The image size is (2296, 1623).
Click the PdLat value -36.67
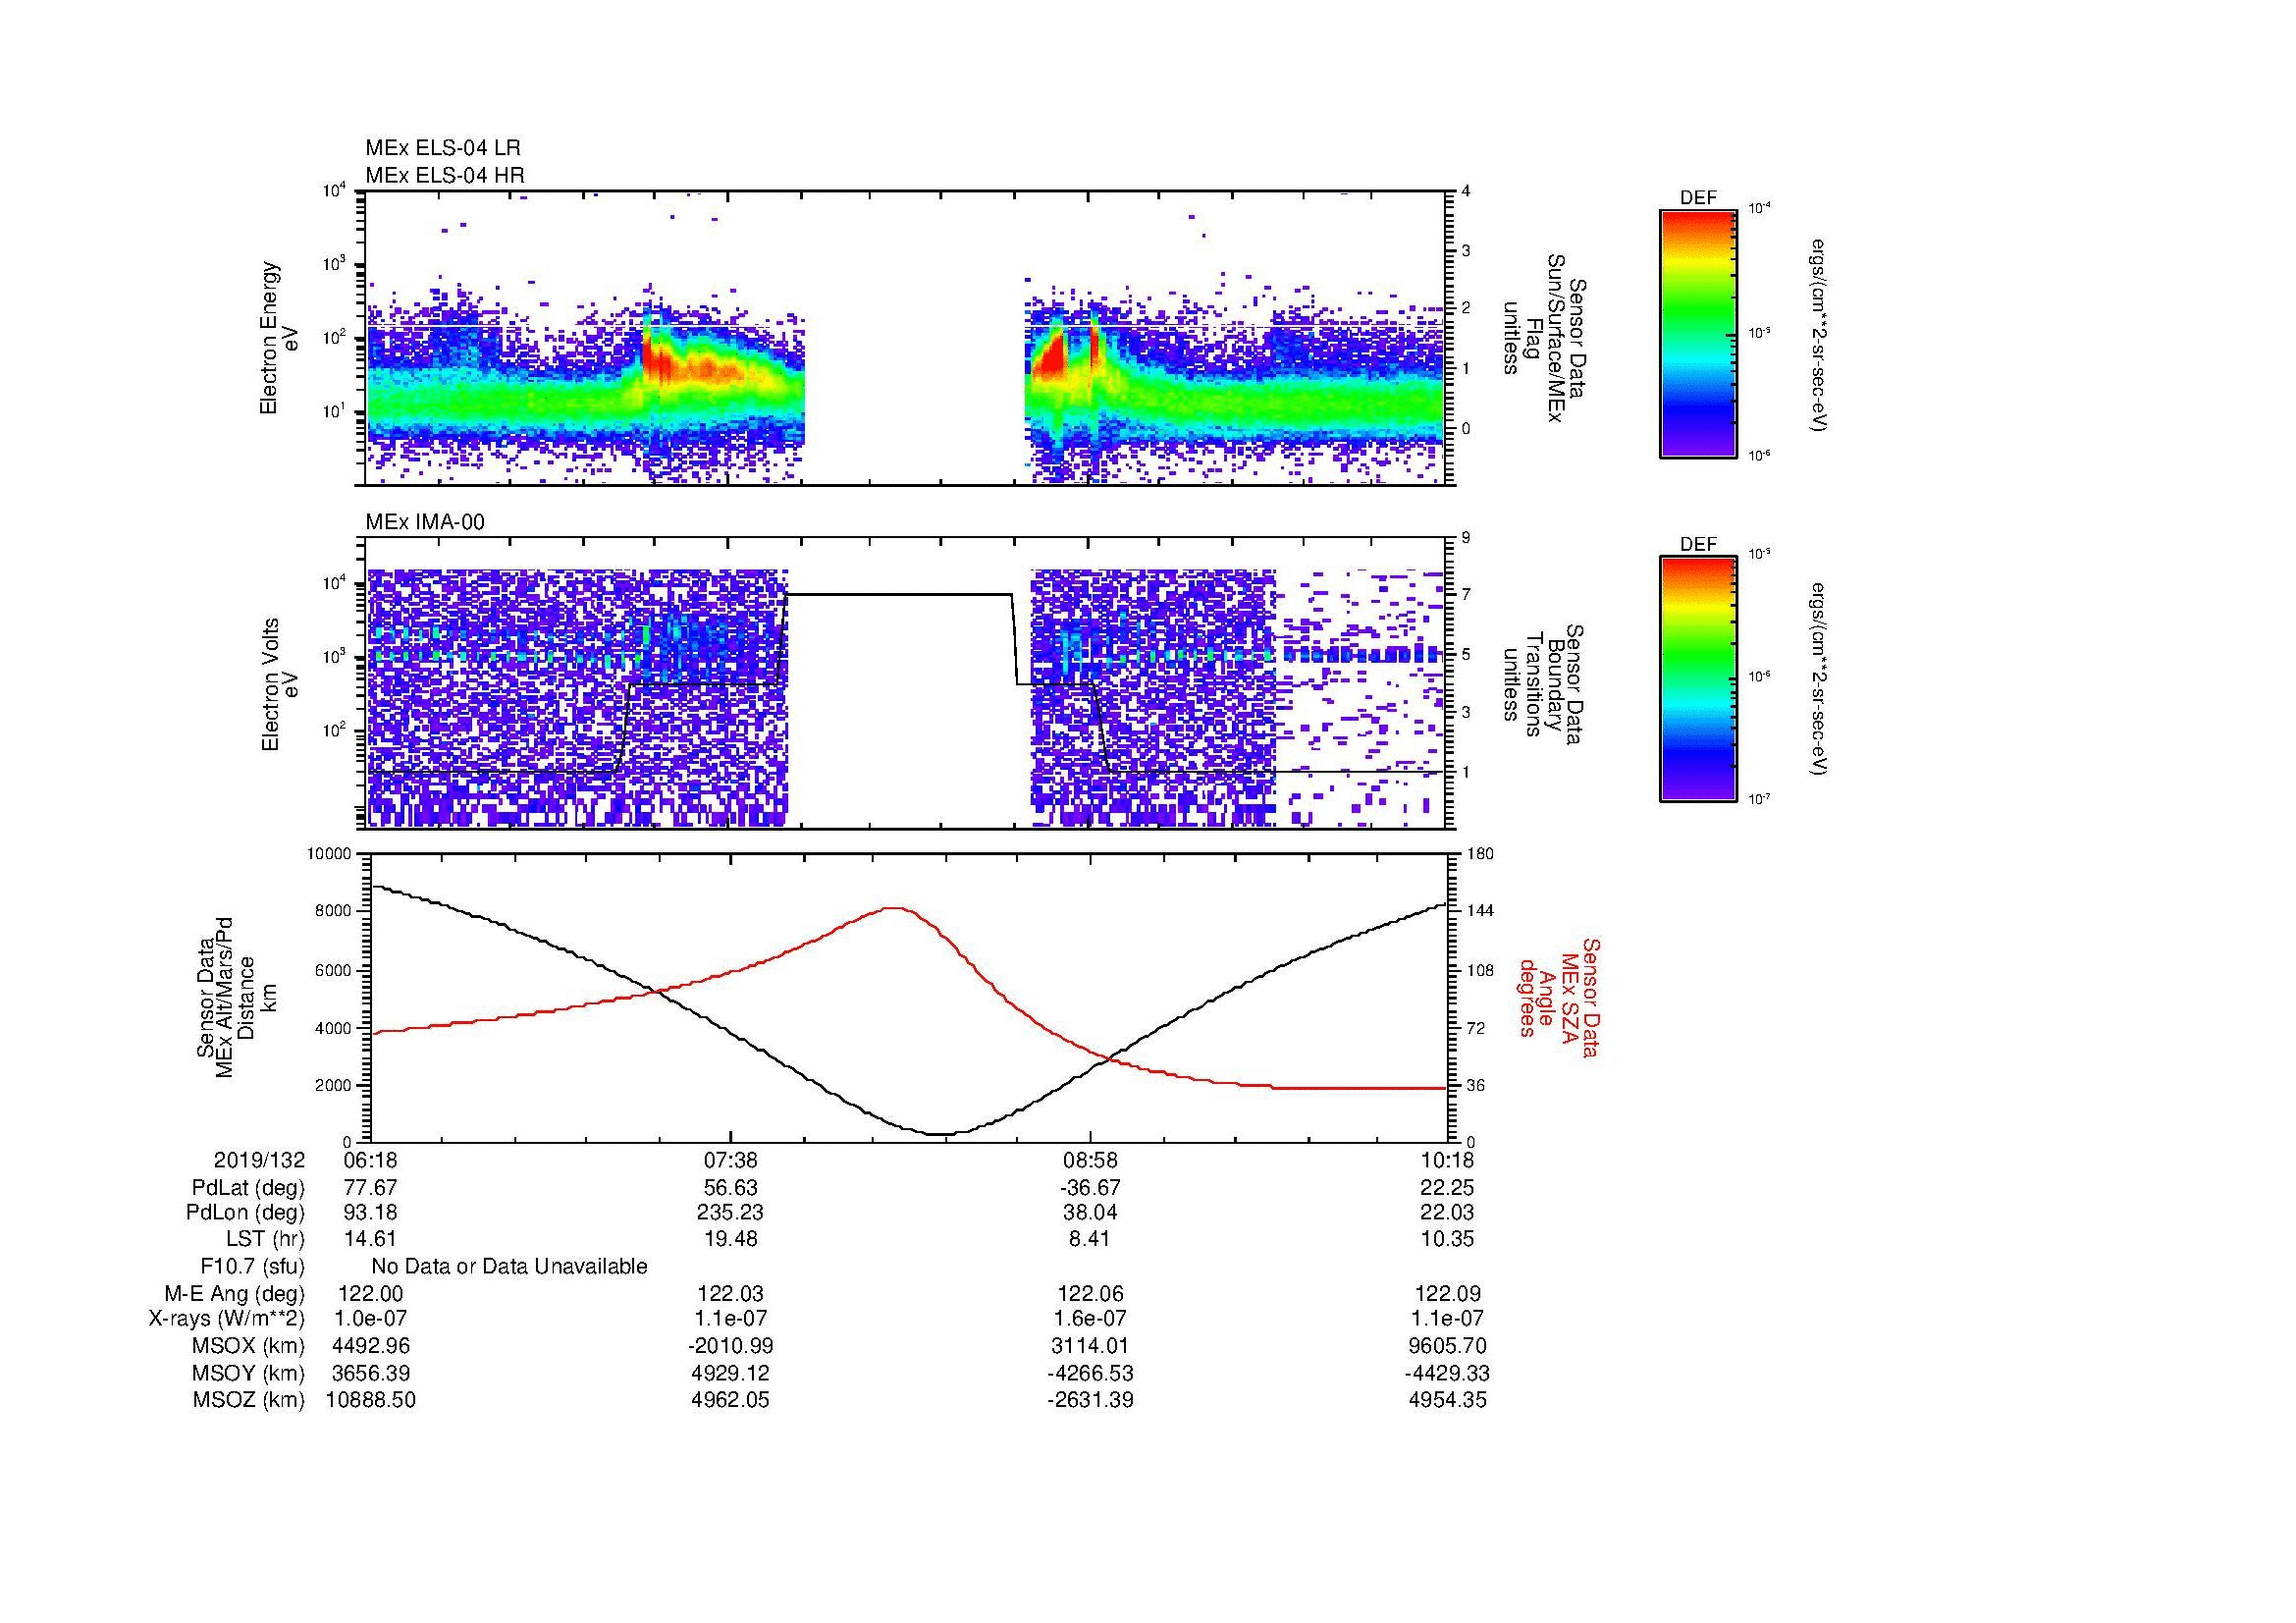point(1090,1187)
